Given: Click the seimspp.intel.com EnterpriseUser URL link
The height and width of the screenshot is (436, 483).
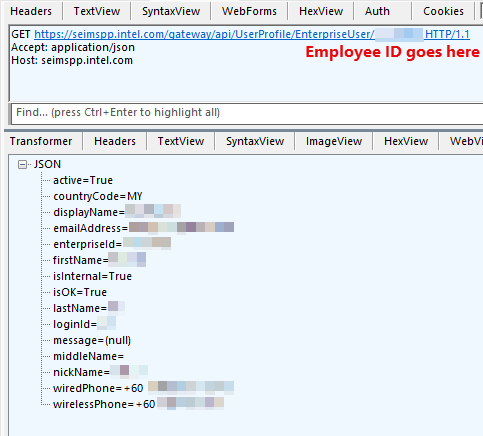Looking at the screenshot, I should click(252, 34).
